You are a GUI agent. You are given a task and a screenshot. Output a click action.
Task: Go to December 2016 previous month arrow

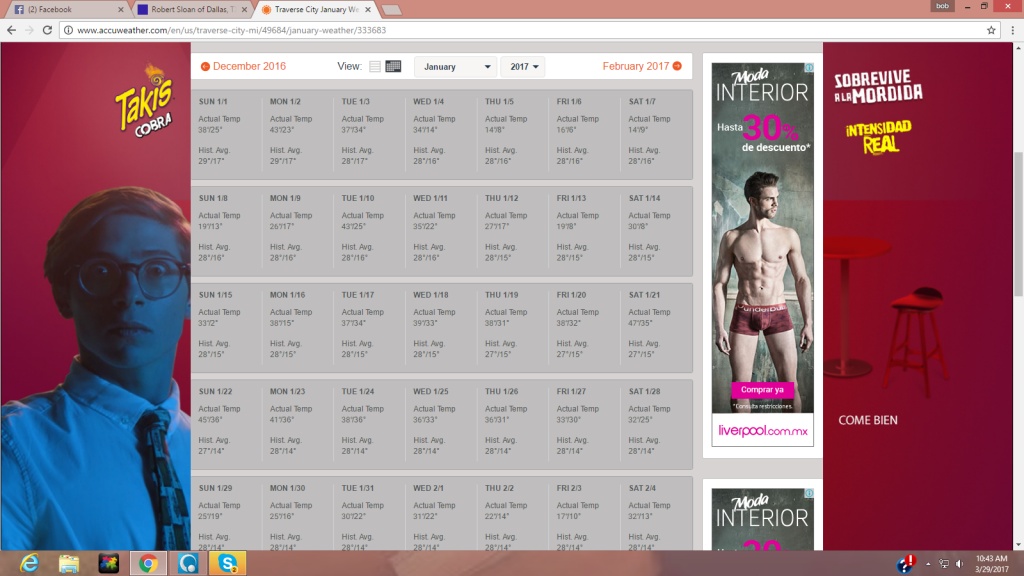pos(205,67)
